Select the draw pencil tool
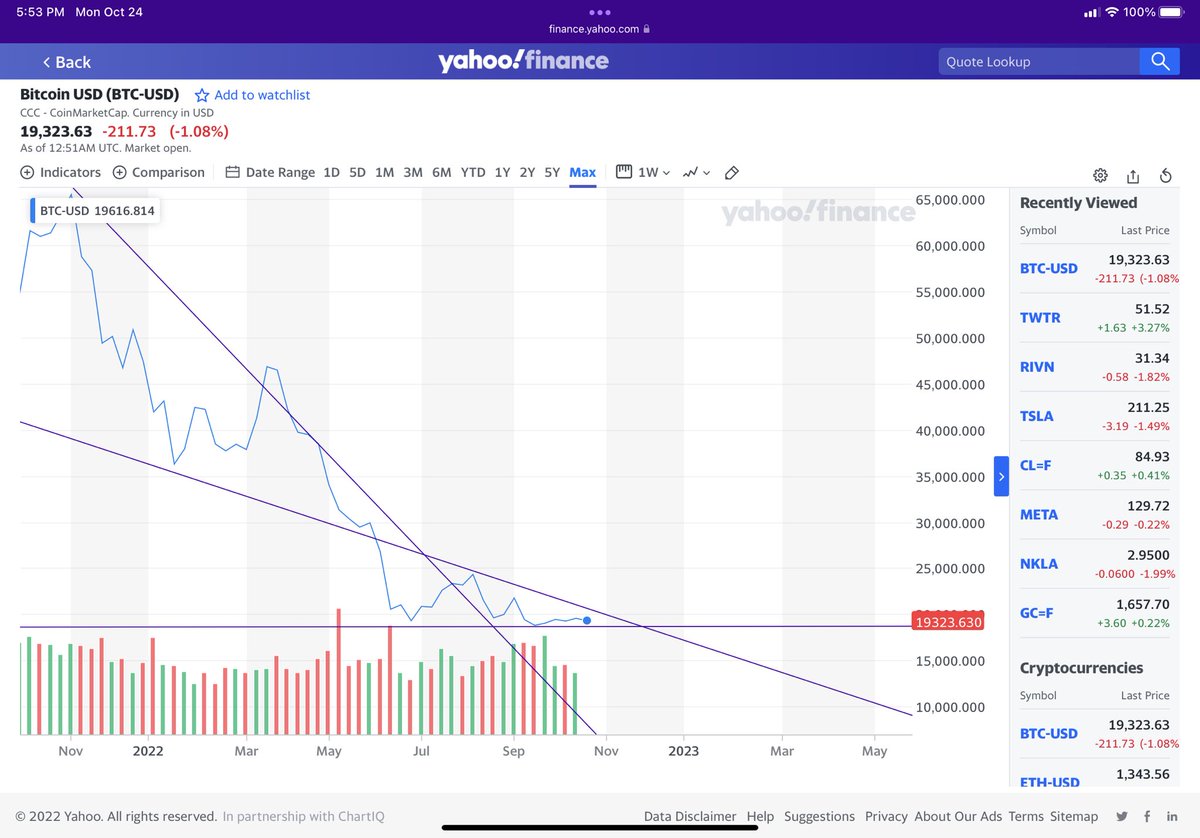This screenshot has width=1200, height=838. point(731,172)
